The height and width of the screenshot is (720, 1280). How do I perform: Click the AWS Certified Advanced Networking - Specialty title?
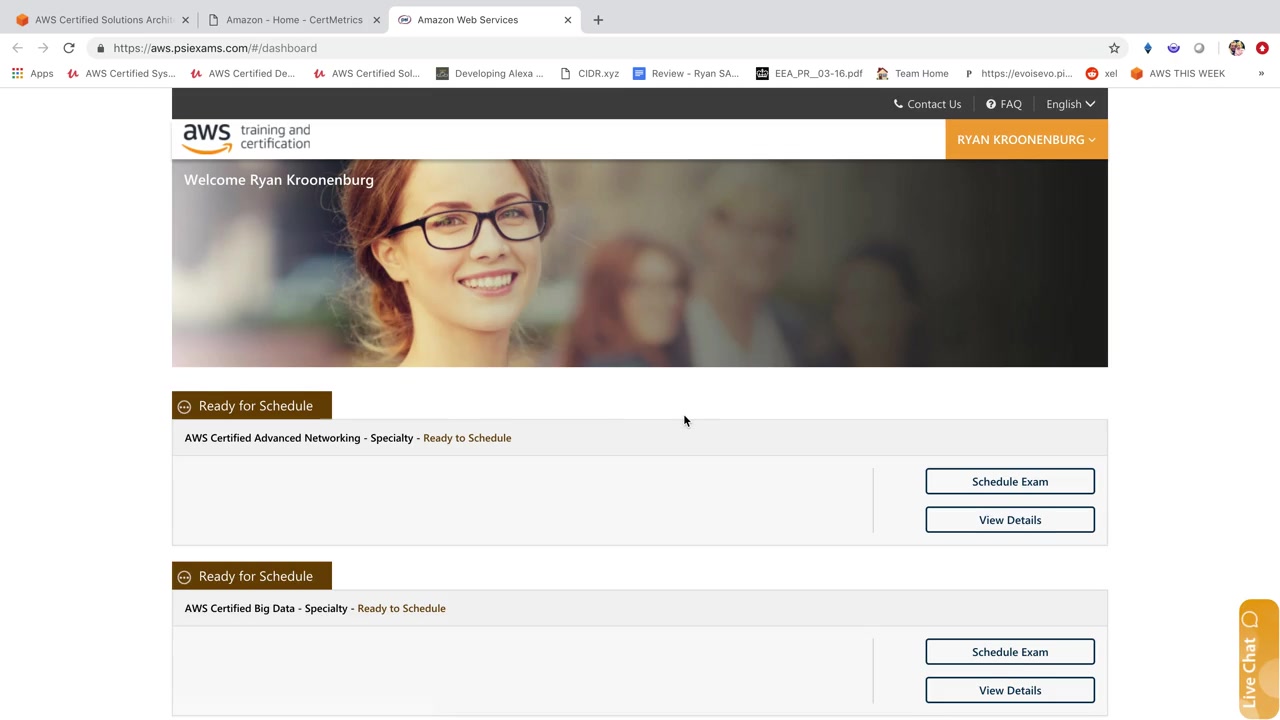[x=299, y=438]
